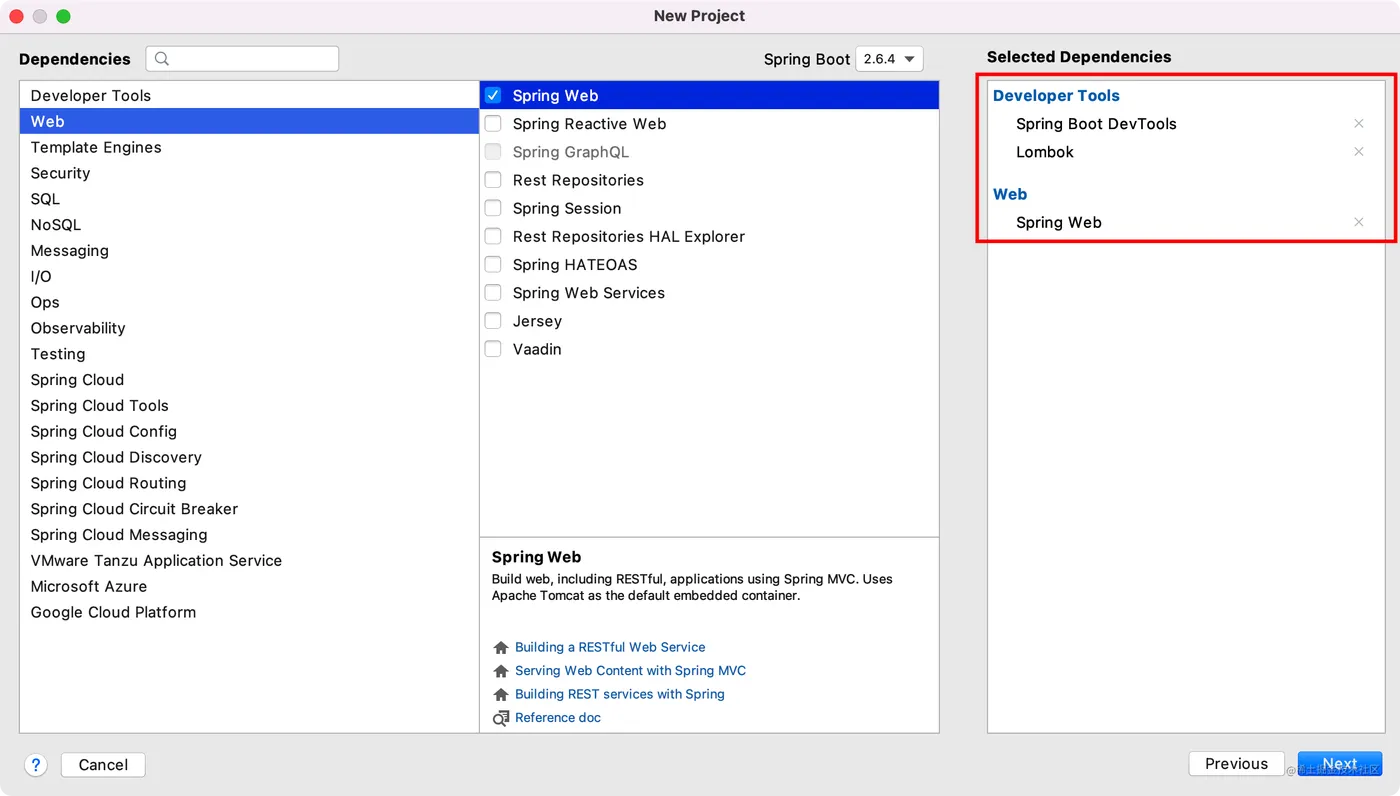
Task: Click the Developer Tools heading in Selected Dependencies
Action: point(1056,96)
